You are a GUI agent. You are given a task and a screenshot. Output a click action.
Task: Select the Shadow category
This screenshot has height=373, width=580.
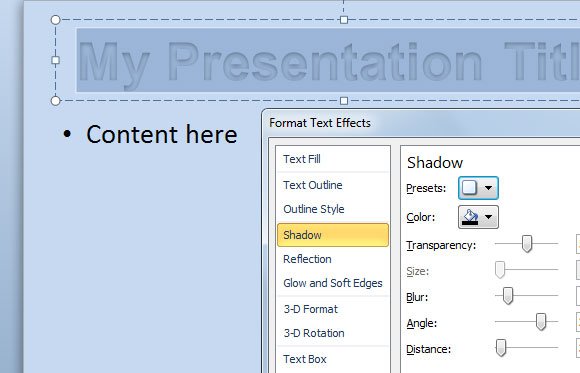(333, 235)
